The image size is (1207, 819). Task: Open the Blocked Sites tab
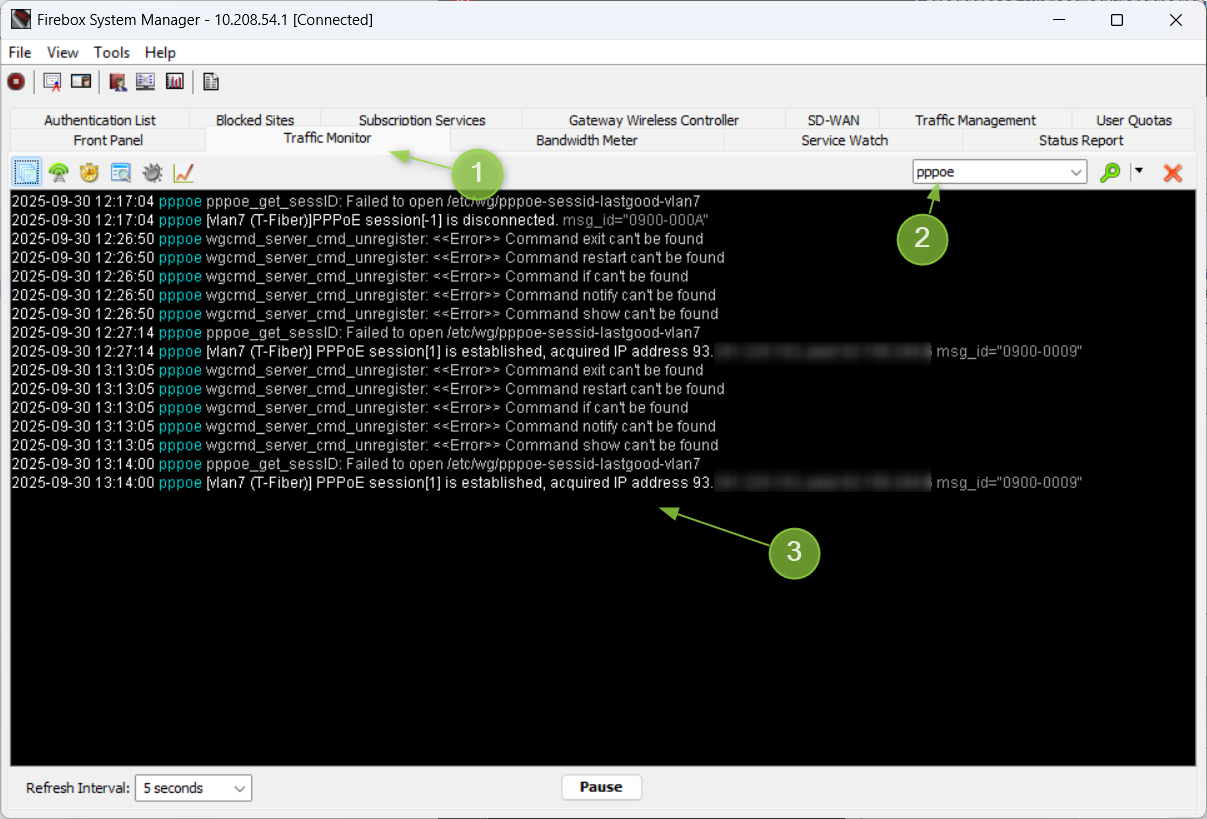pyautogui.click(x=255, y=120)
